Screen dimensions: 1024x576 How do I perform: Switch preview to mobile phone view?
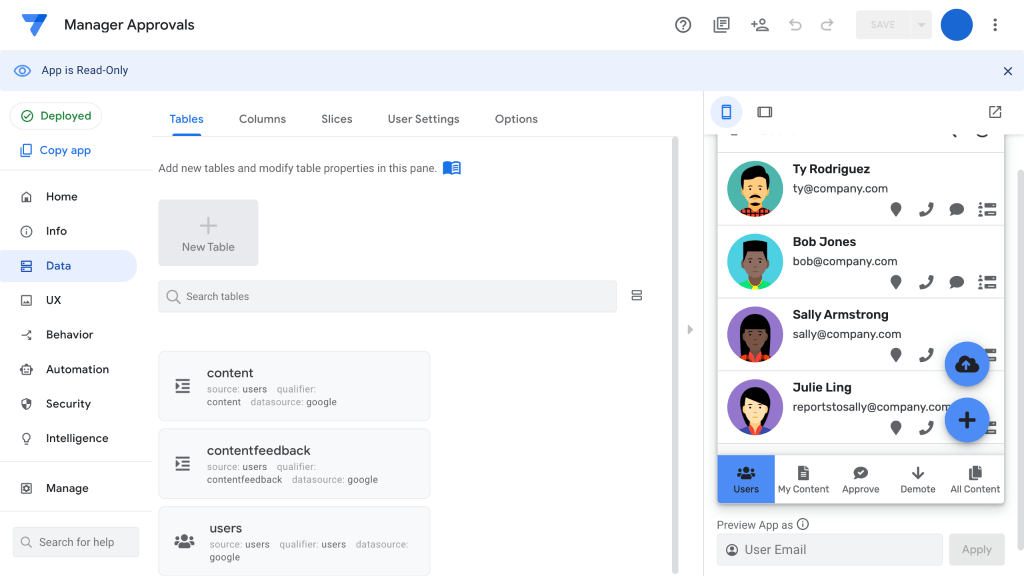tap(727, 112)
